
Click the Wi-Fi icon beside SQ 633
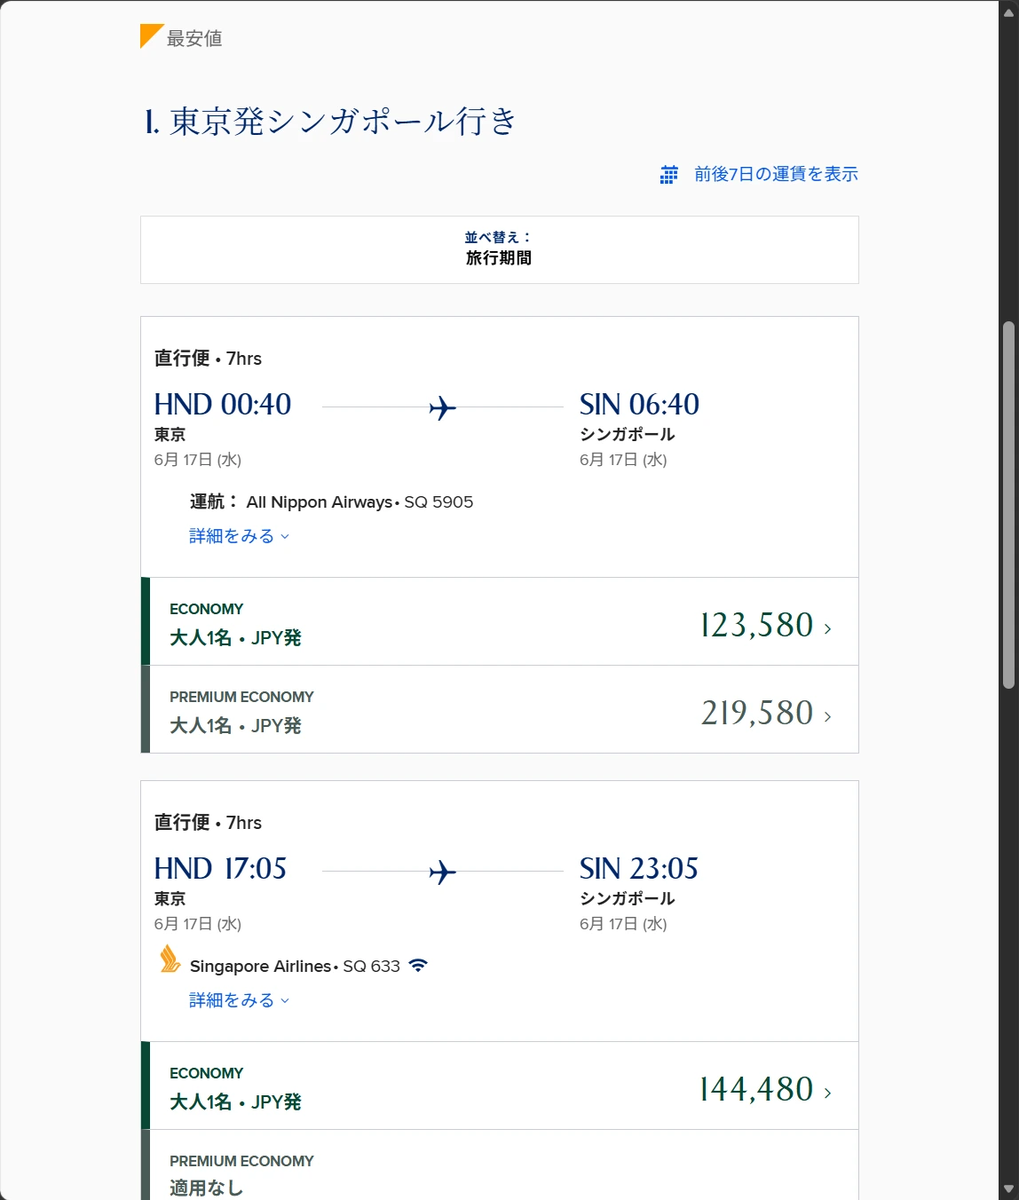[418, 965]
